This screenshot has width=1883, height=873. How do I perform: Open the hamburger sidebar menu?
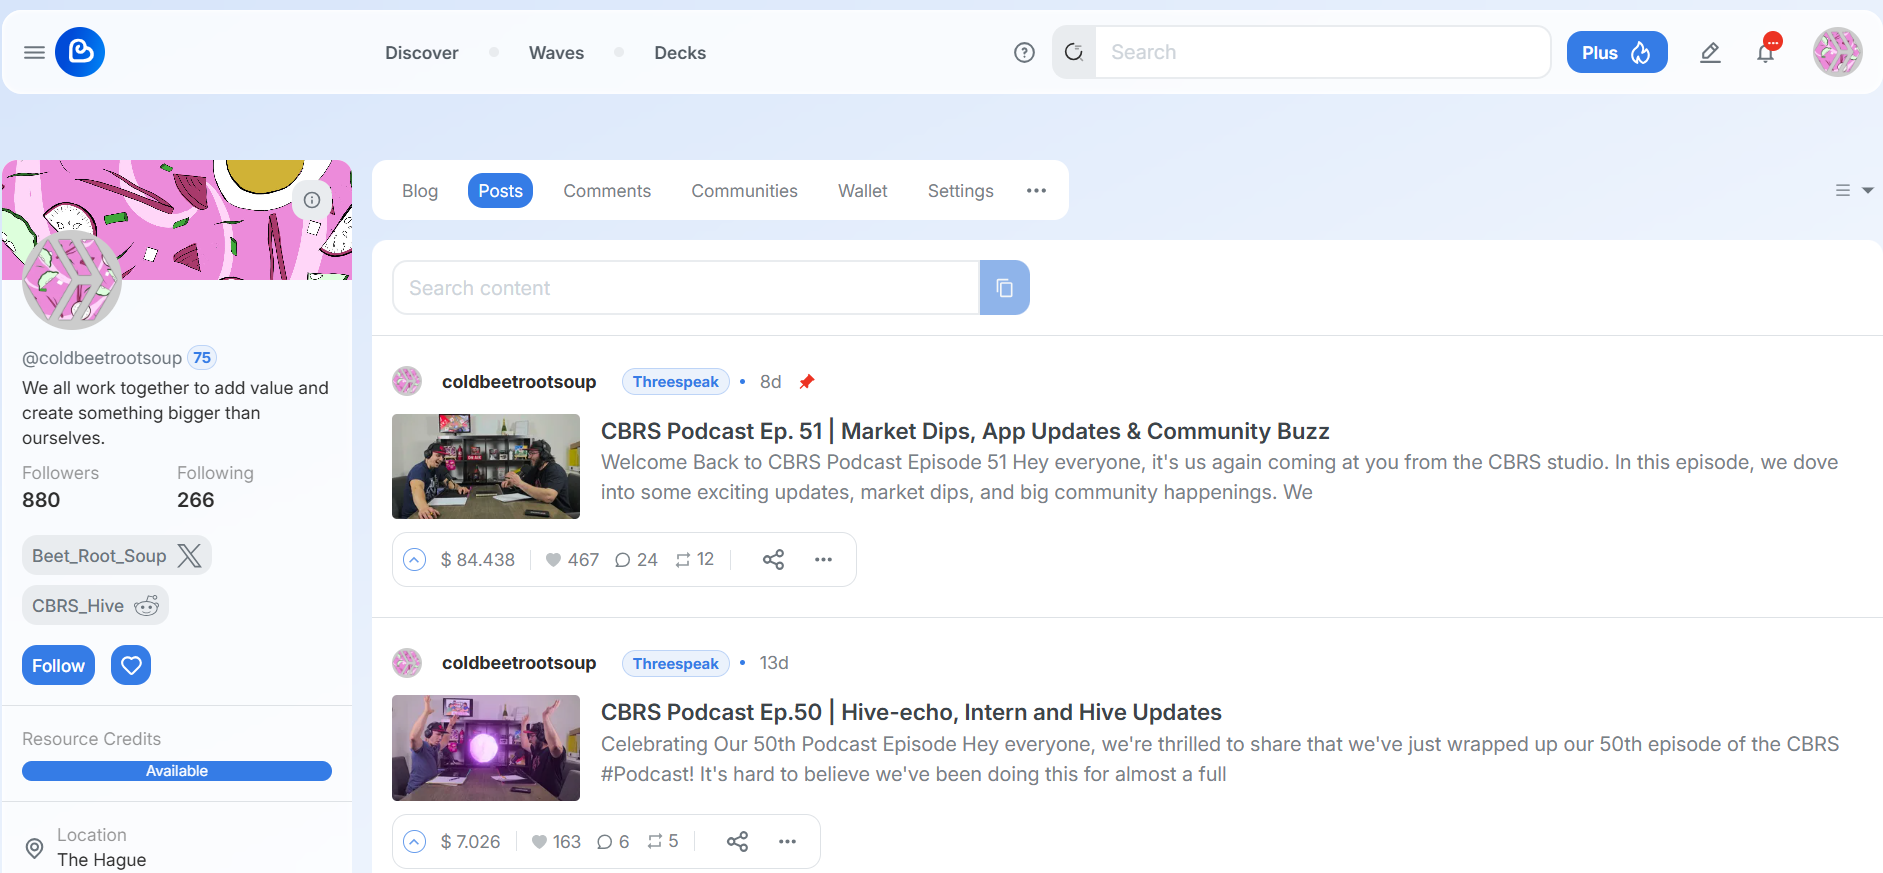click(x=34, y=52)
